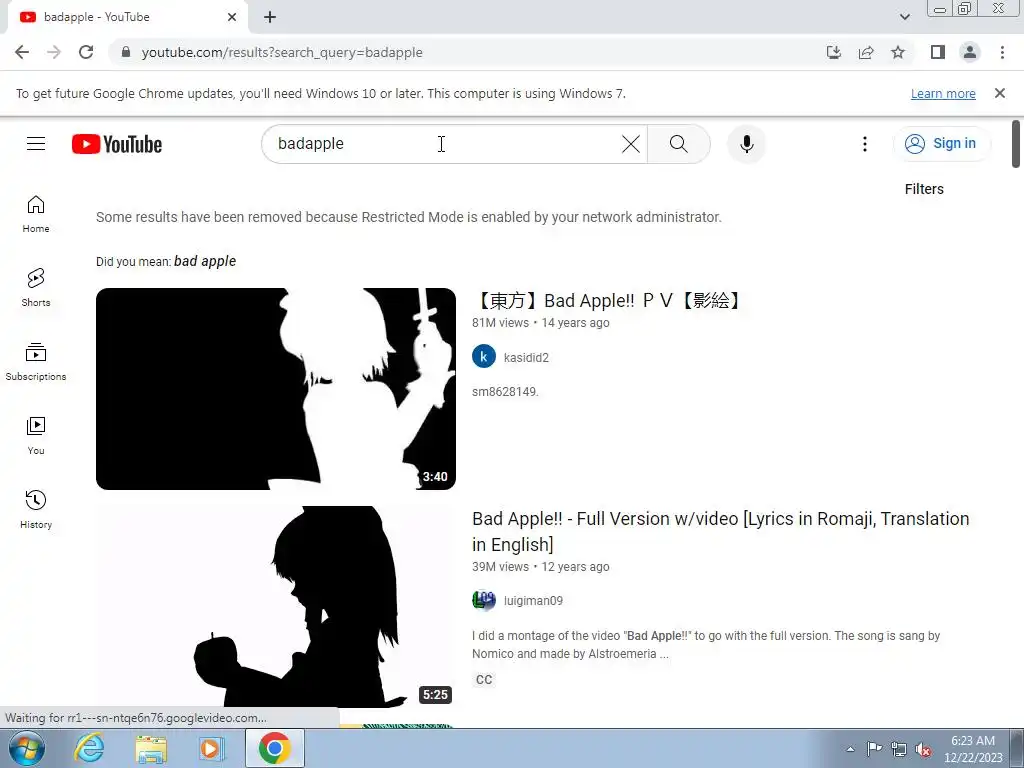This screenshot has height=768, width=1024.
Task: Close the badapple - YouTube tab
Action: [232, 17]
